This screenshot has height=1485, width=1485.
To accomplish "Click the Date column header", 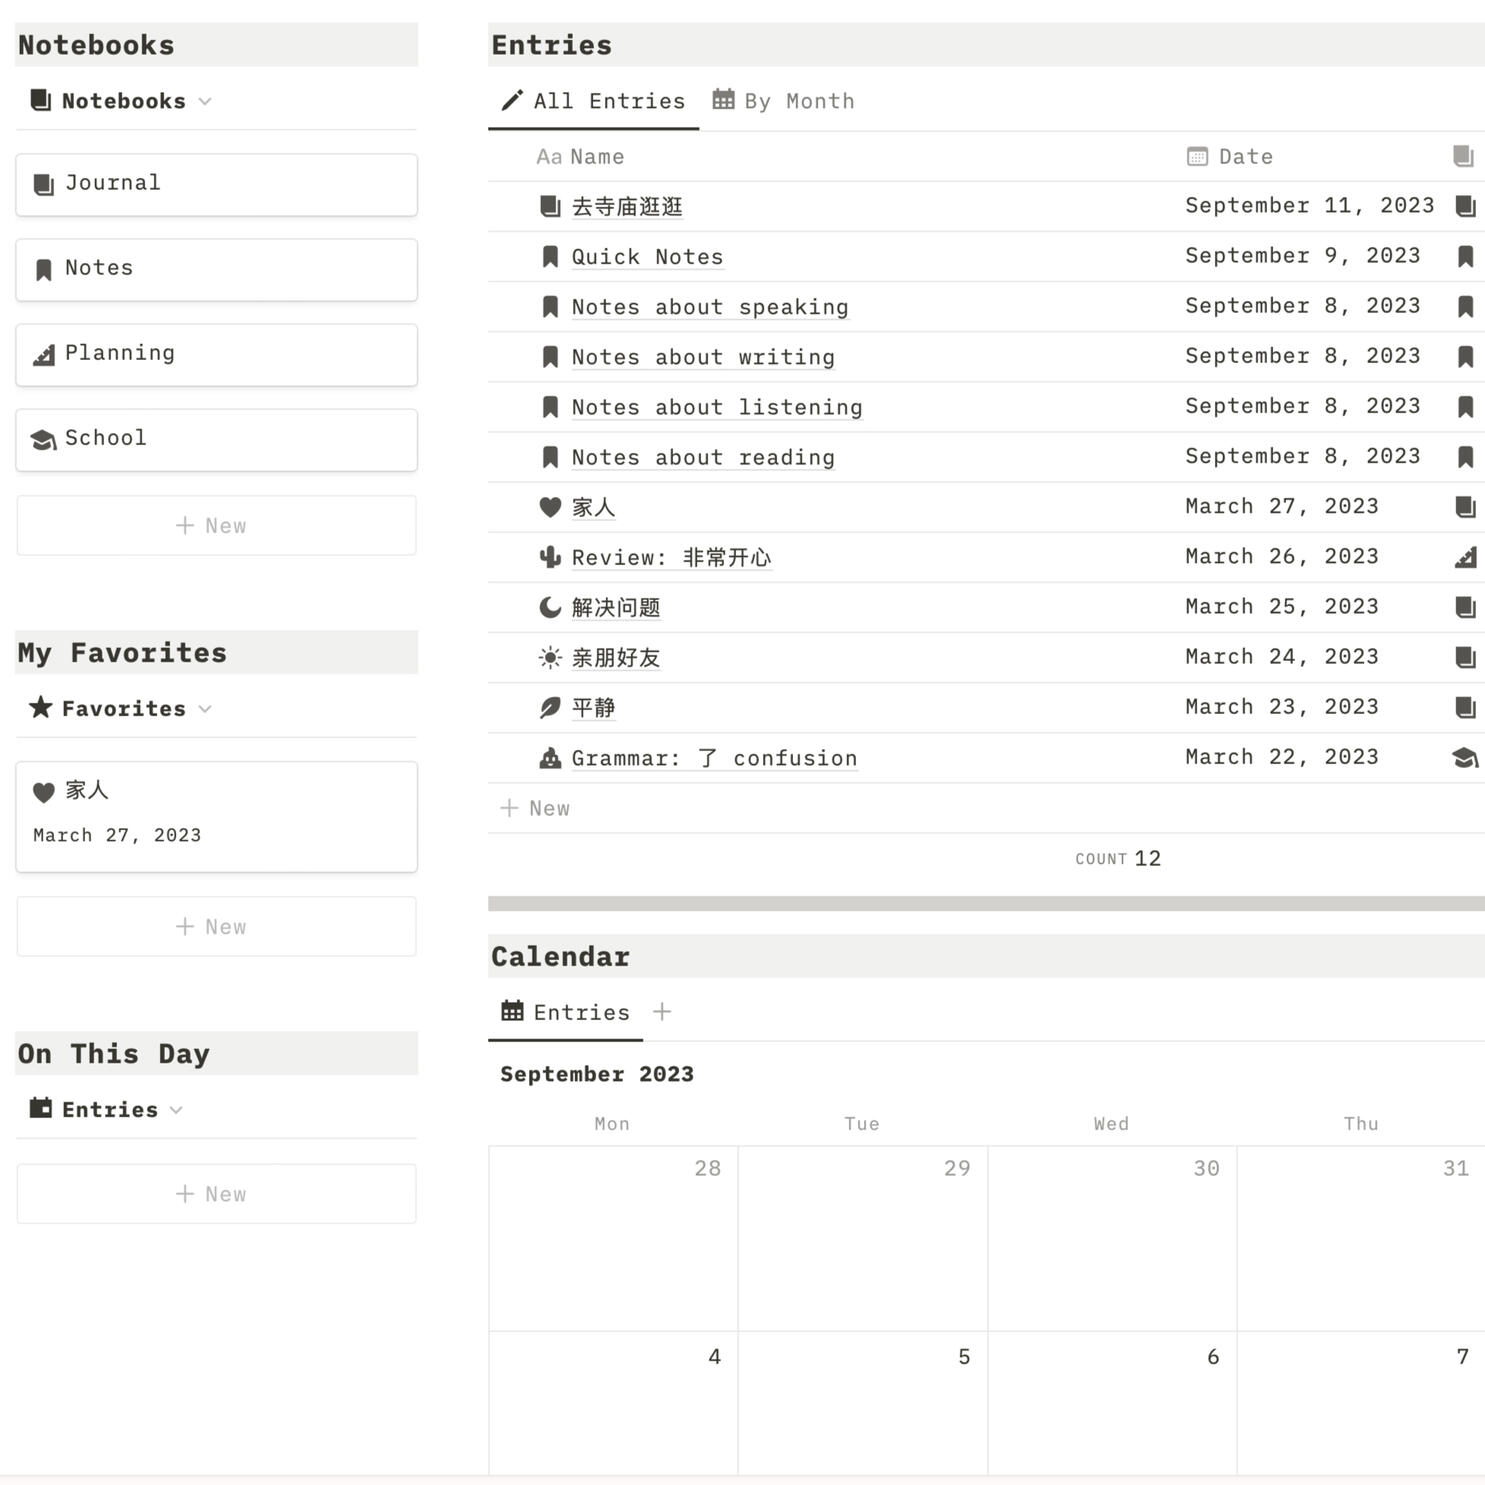I will point(1245,157).
